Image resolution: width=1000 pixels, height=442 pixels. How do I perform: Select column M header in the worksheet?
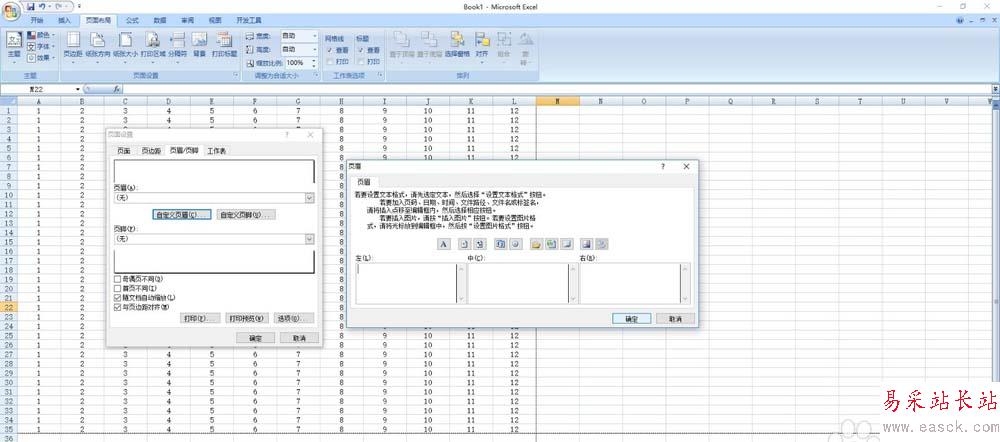click(x=558, y=101)
